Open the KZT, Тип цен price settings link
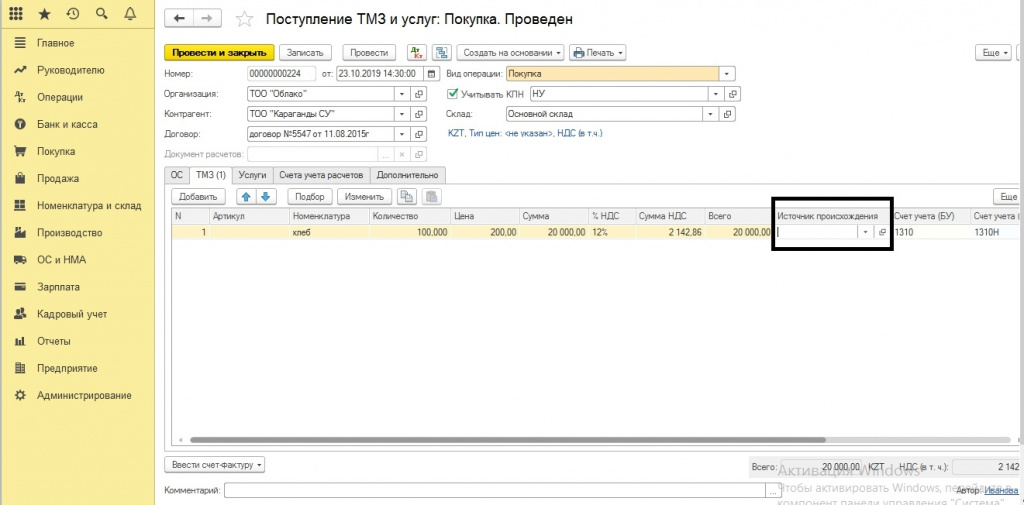Viewport: 1024px width, 505px height. (525, 133)
